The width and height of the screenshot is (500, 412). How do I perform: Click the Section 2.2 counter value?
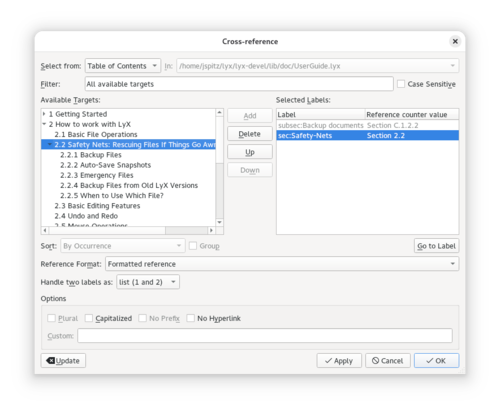point(386,135)
